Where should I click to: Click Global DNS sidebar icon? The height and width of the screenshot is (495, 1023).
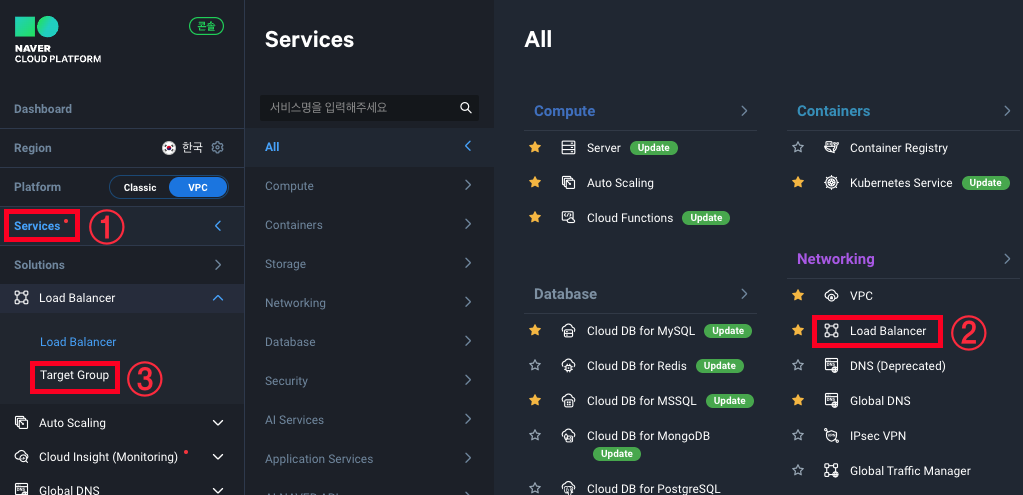[x=22, y=489]
